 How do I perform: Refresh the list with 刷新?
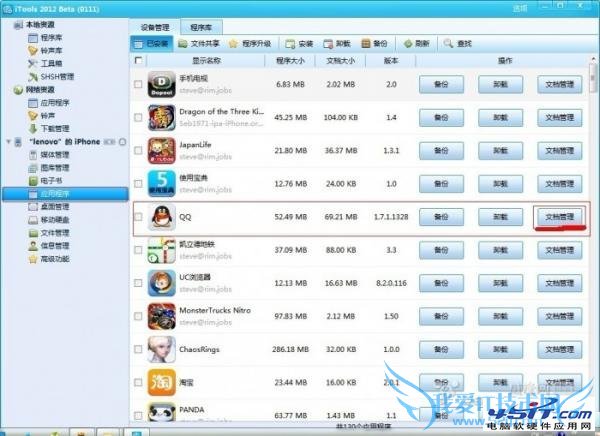pos(417,44)
